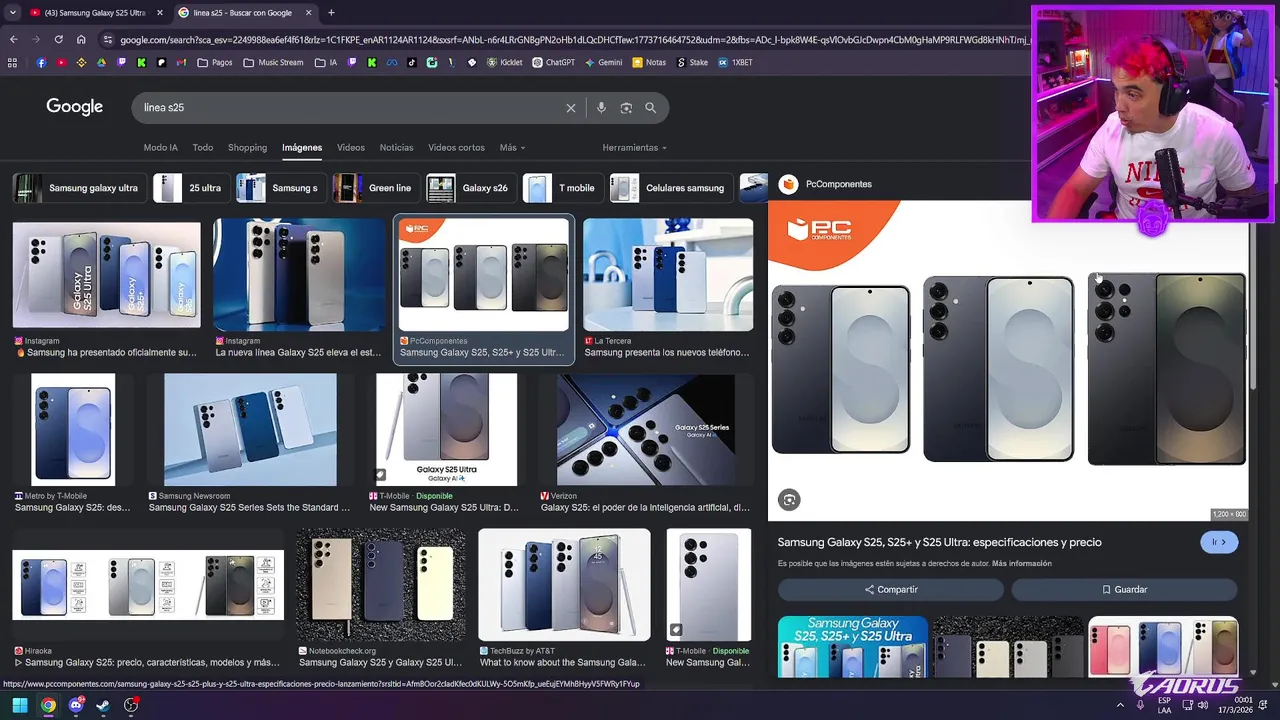The height and width of the screenshot is (720, 1280).
Task: Open the browser home page icon
Action: pos(81,40)
